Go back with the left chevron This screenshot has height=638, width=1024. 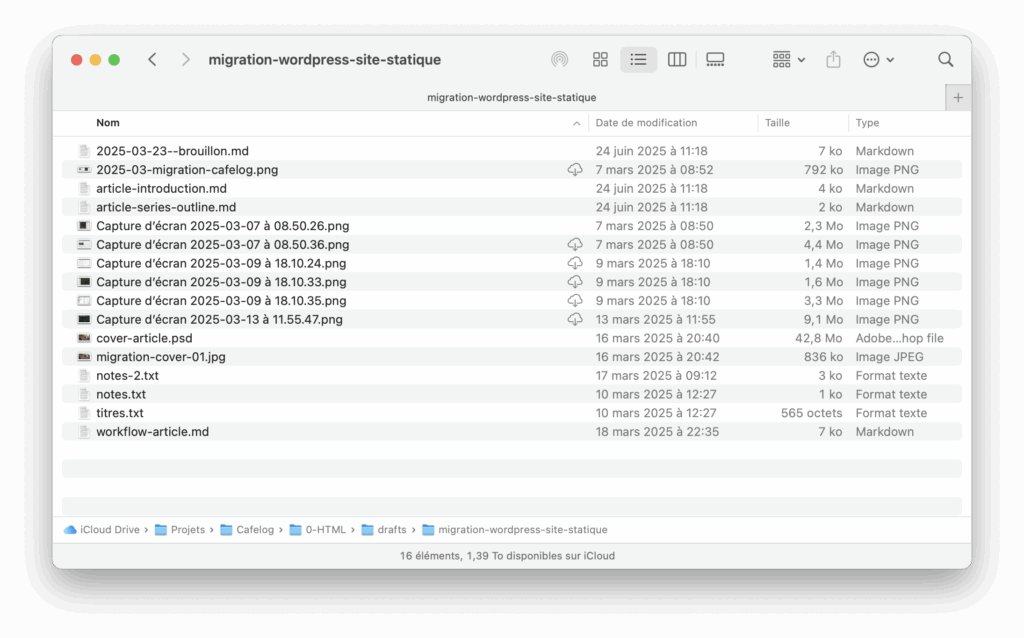tap(152, 60)
